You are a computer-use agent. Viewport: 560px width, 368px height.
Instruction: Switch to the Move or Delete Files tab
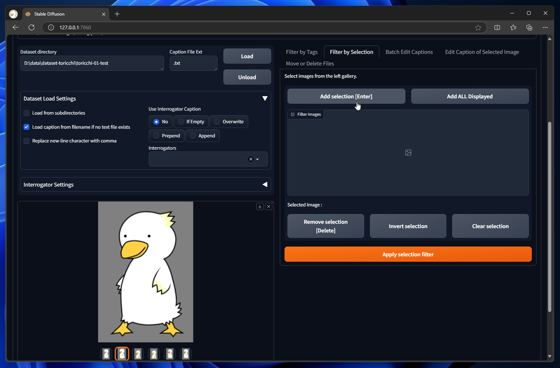pyautogui.click(x=310, y=64)
